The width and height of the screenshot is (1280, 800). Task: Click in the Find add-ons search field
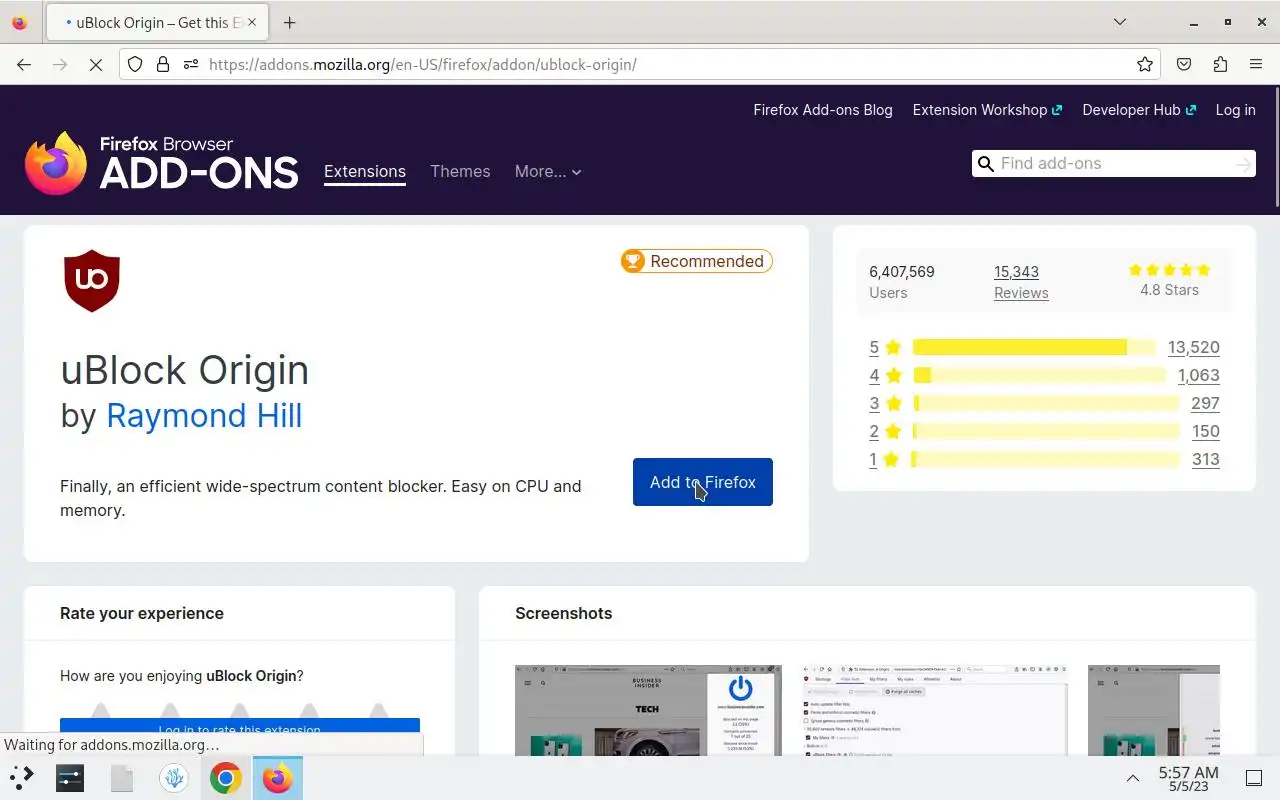point(1114,164)
